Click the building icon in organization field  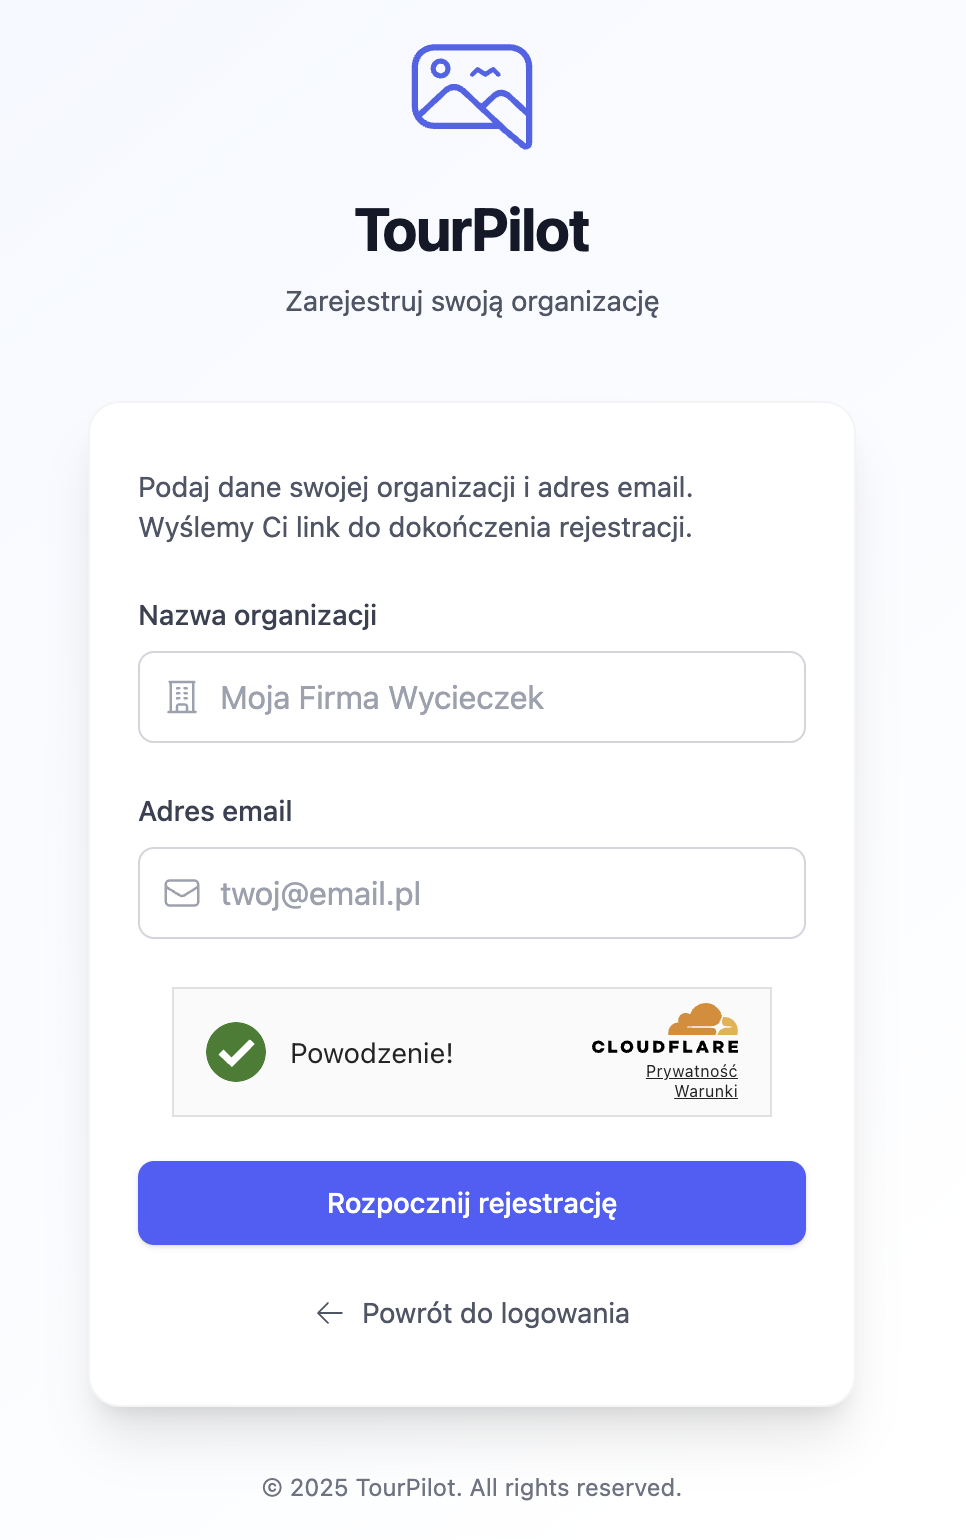coord(182,697)
